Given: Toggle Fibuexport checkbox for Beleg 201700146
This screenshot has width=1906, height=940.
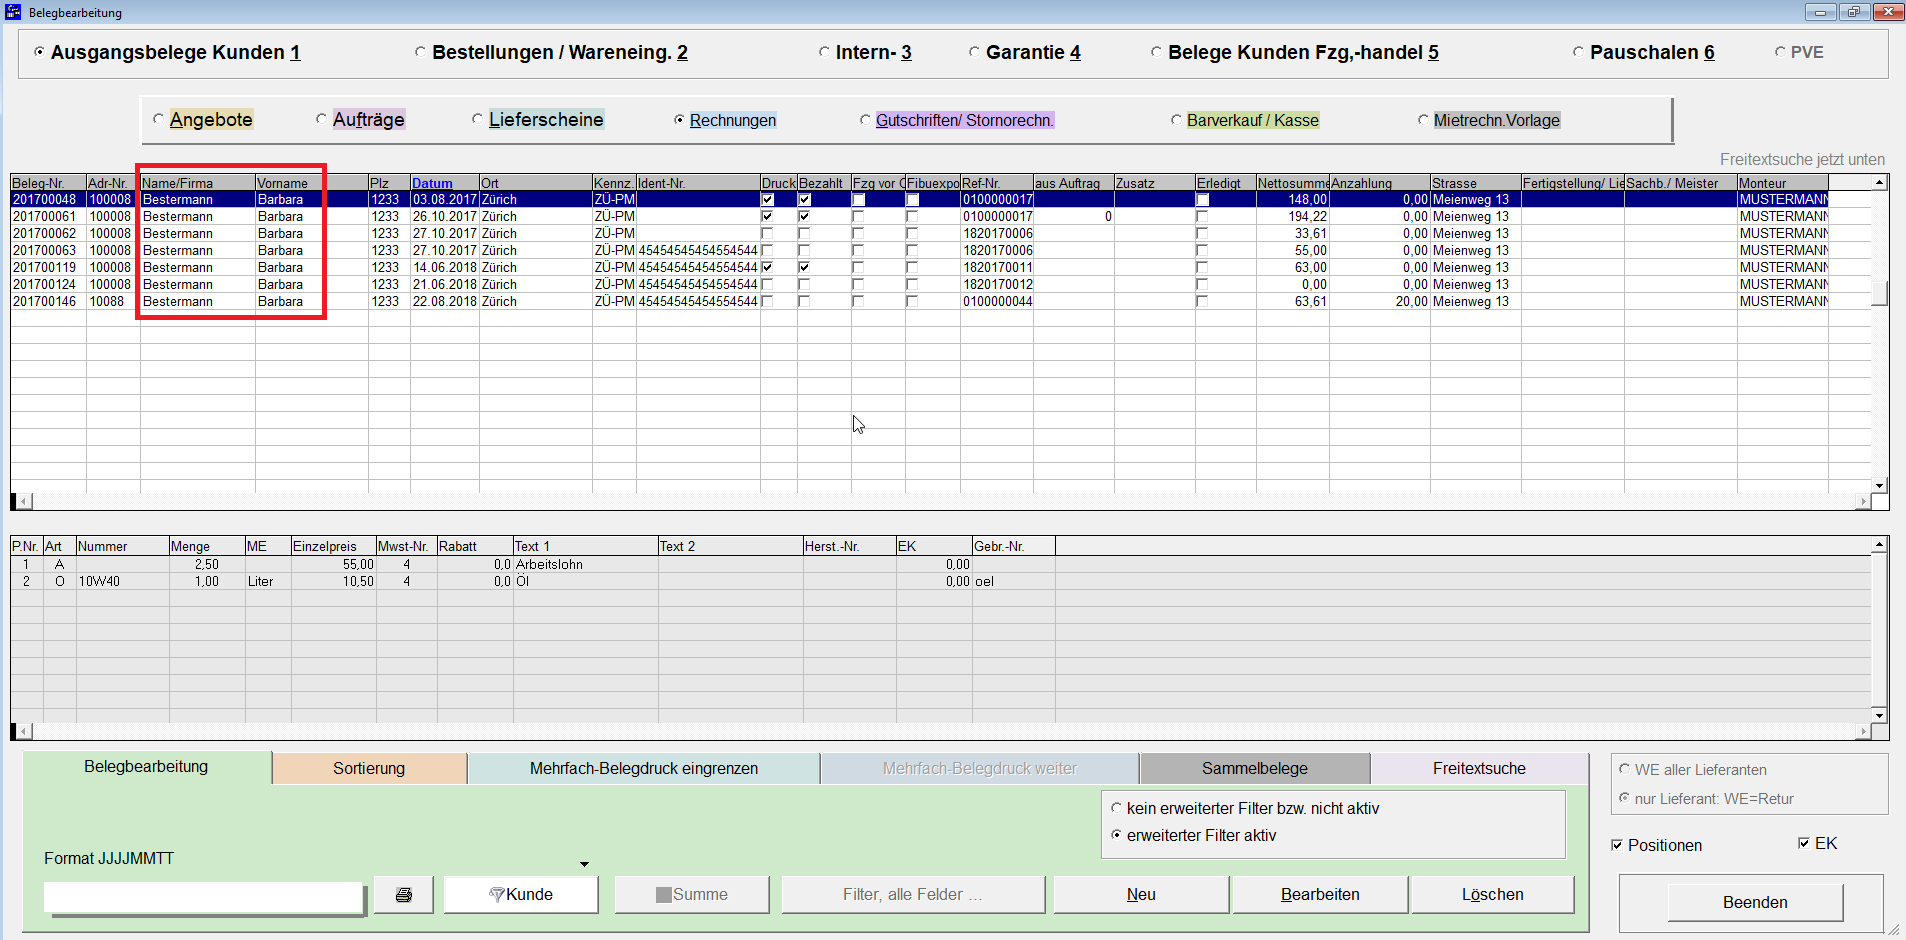Looking at the screenshot, I should (x=912, y=301).
